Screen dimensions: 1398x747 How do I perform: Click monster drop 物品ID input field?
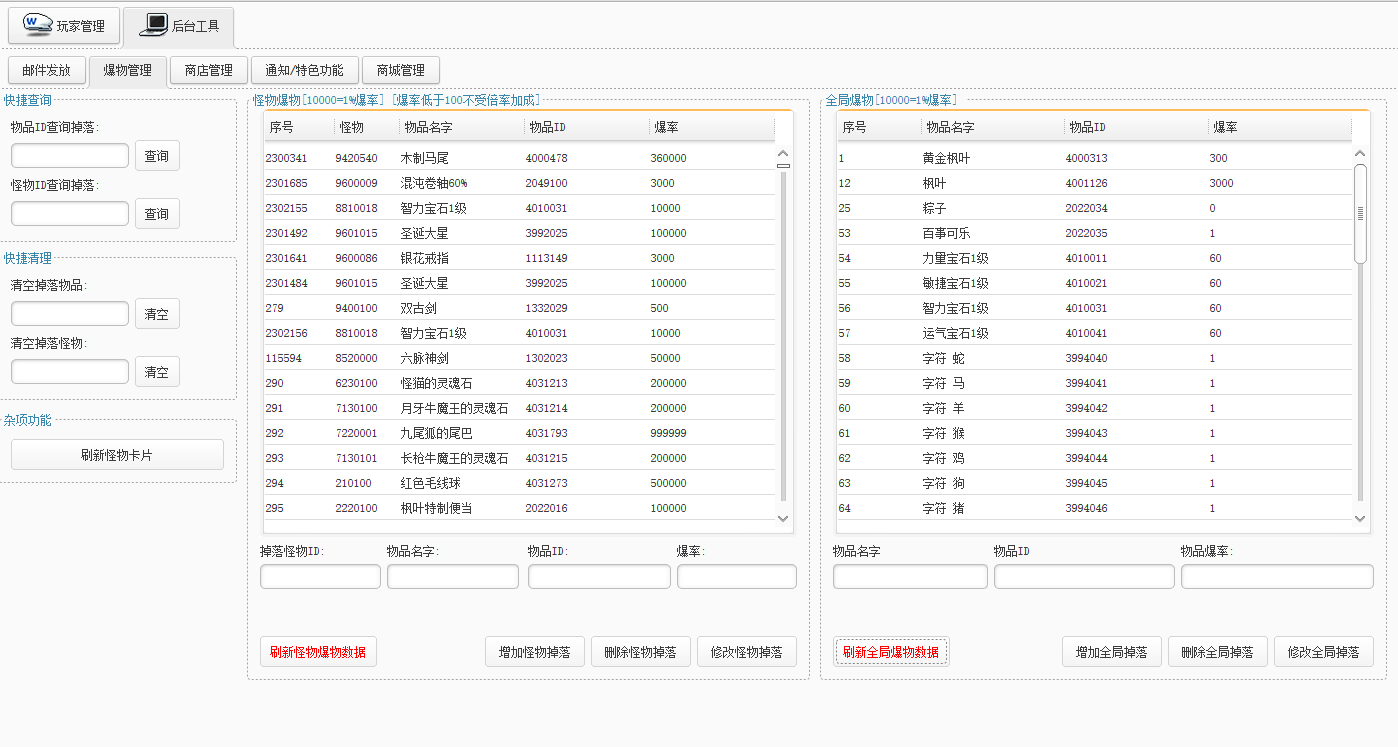tap(599, 576)
